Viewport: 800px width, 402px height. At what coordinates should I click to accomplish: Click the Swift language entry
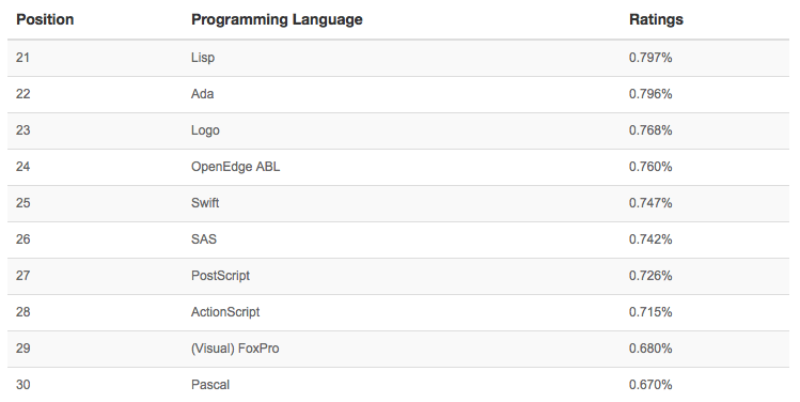pos(205,203)
